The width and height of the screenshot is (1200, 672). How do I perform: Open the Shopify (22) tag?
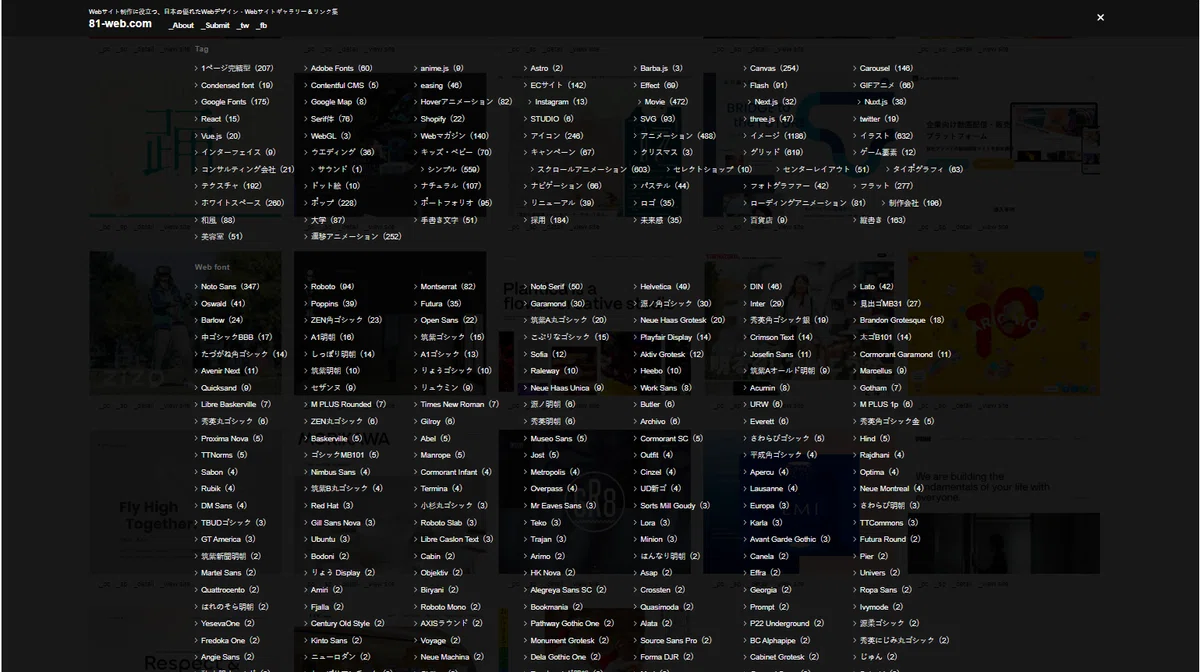pyautogui.click(x=442, y=119)
